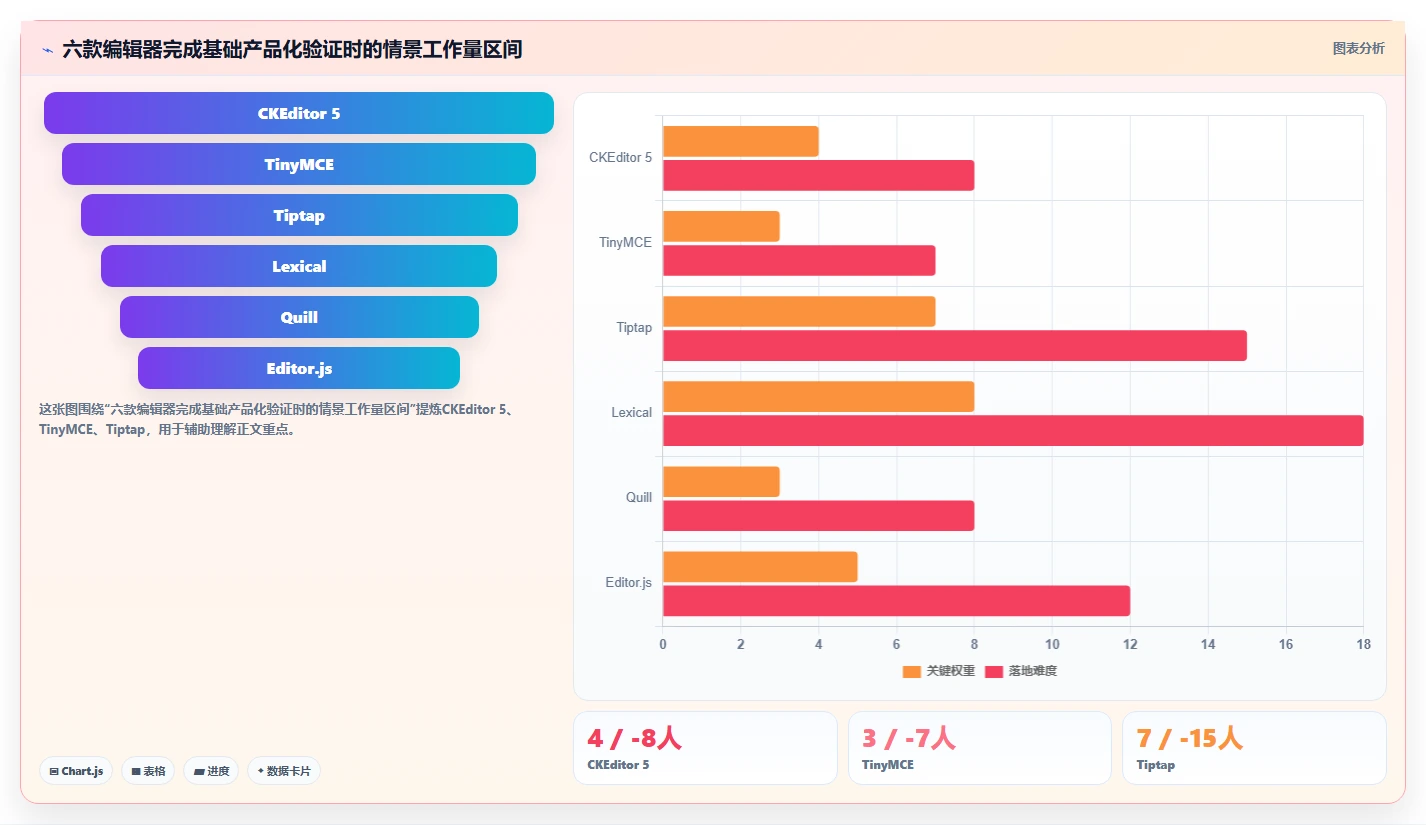Click the Lexical y-axis label
Image resolution: width=1426 pixels, height=825 pixels.
(632, 413)
